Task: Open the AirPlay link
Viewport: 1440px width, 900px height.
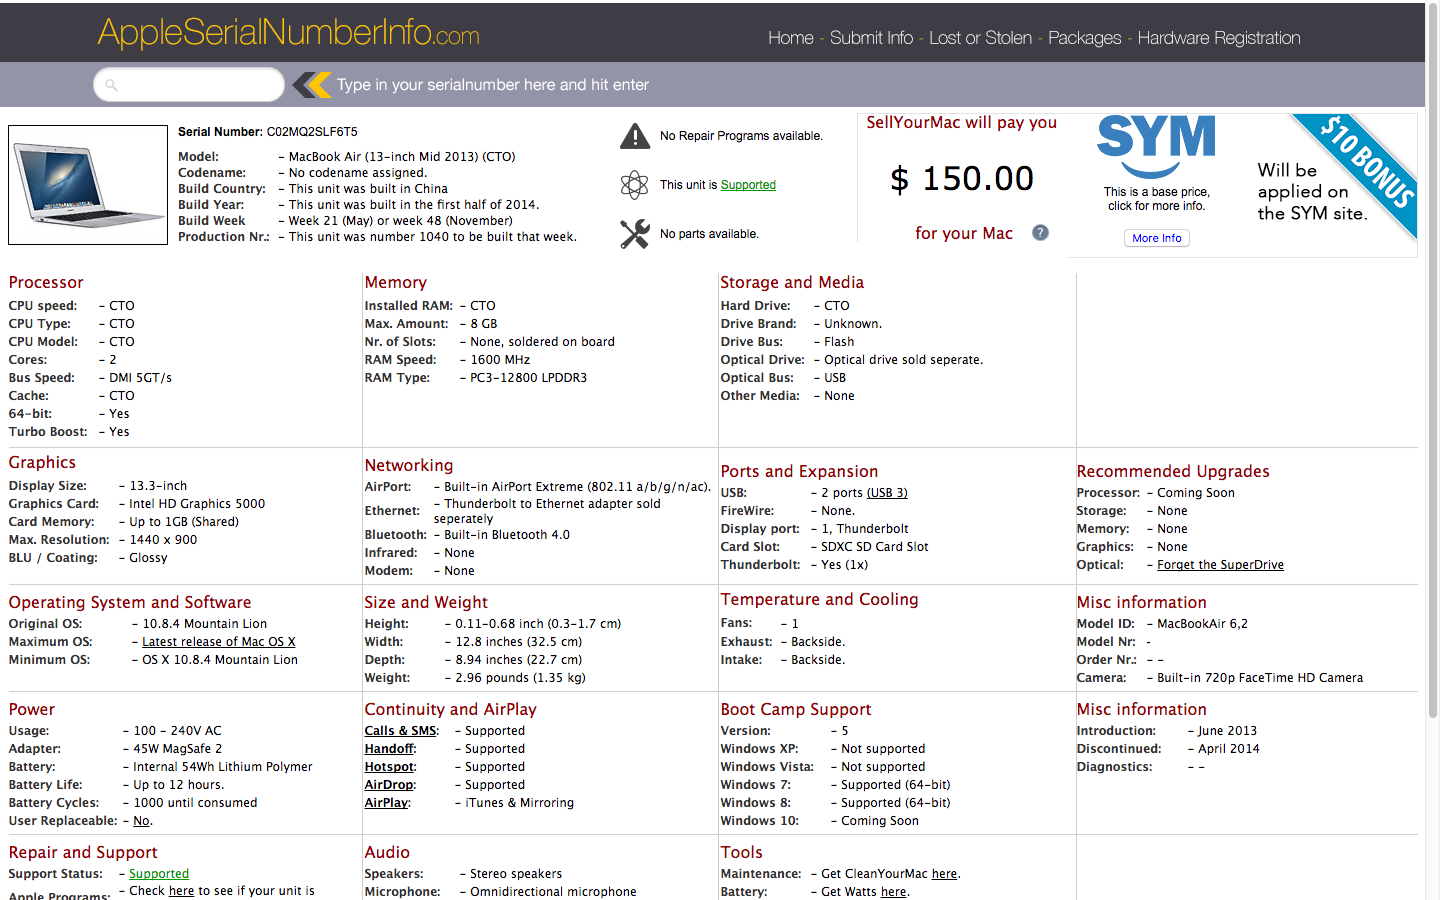Action: [386, 803]
